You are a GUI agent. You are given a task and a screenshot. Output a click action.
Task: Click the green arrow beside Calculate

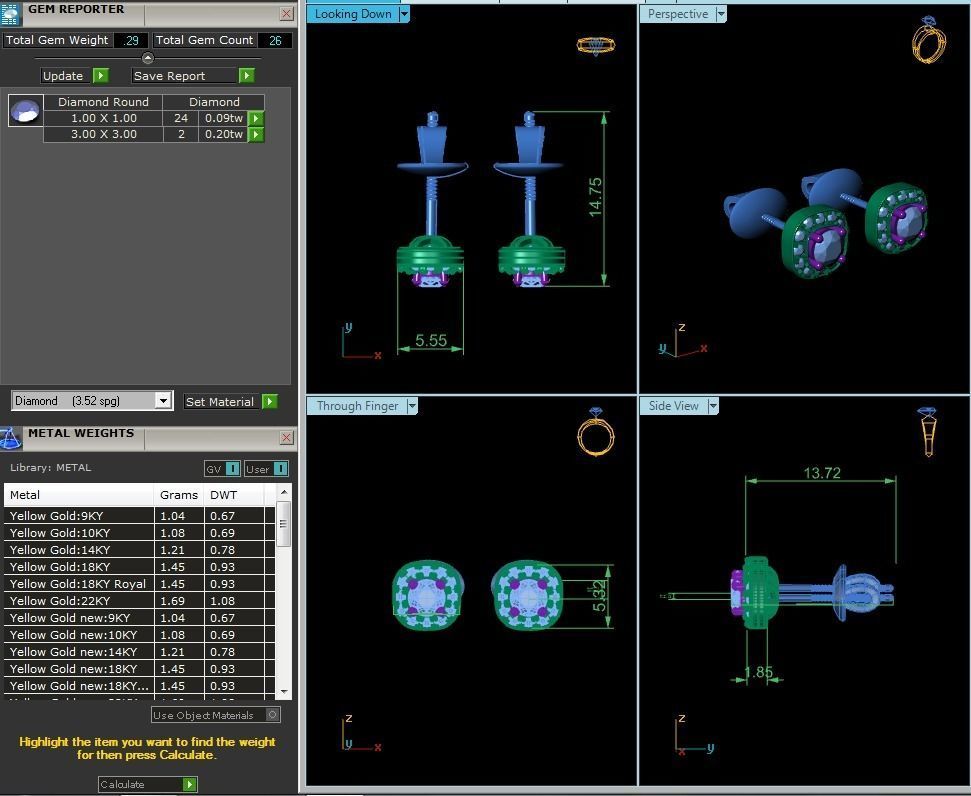coord(190,784)
